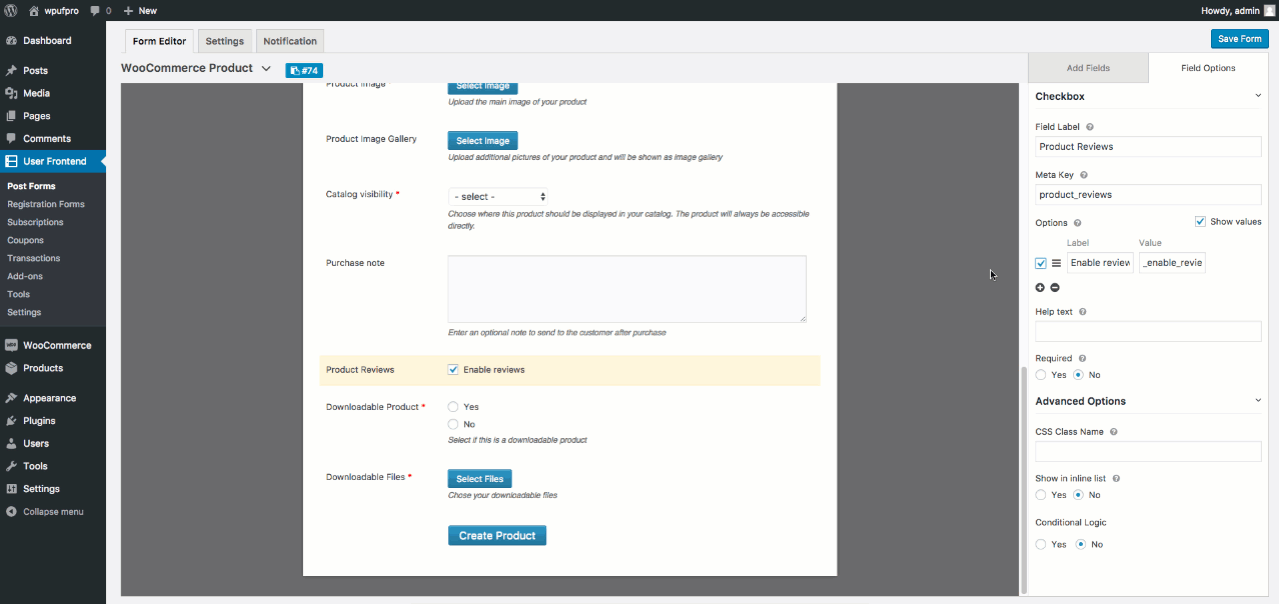Click the Purchase note textarea
Viewport: 1279px width, 604px height.
[627, 289]
